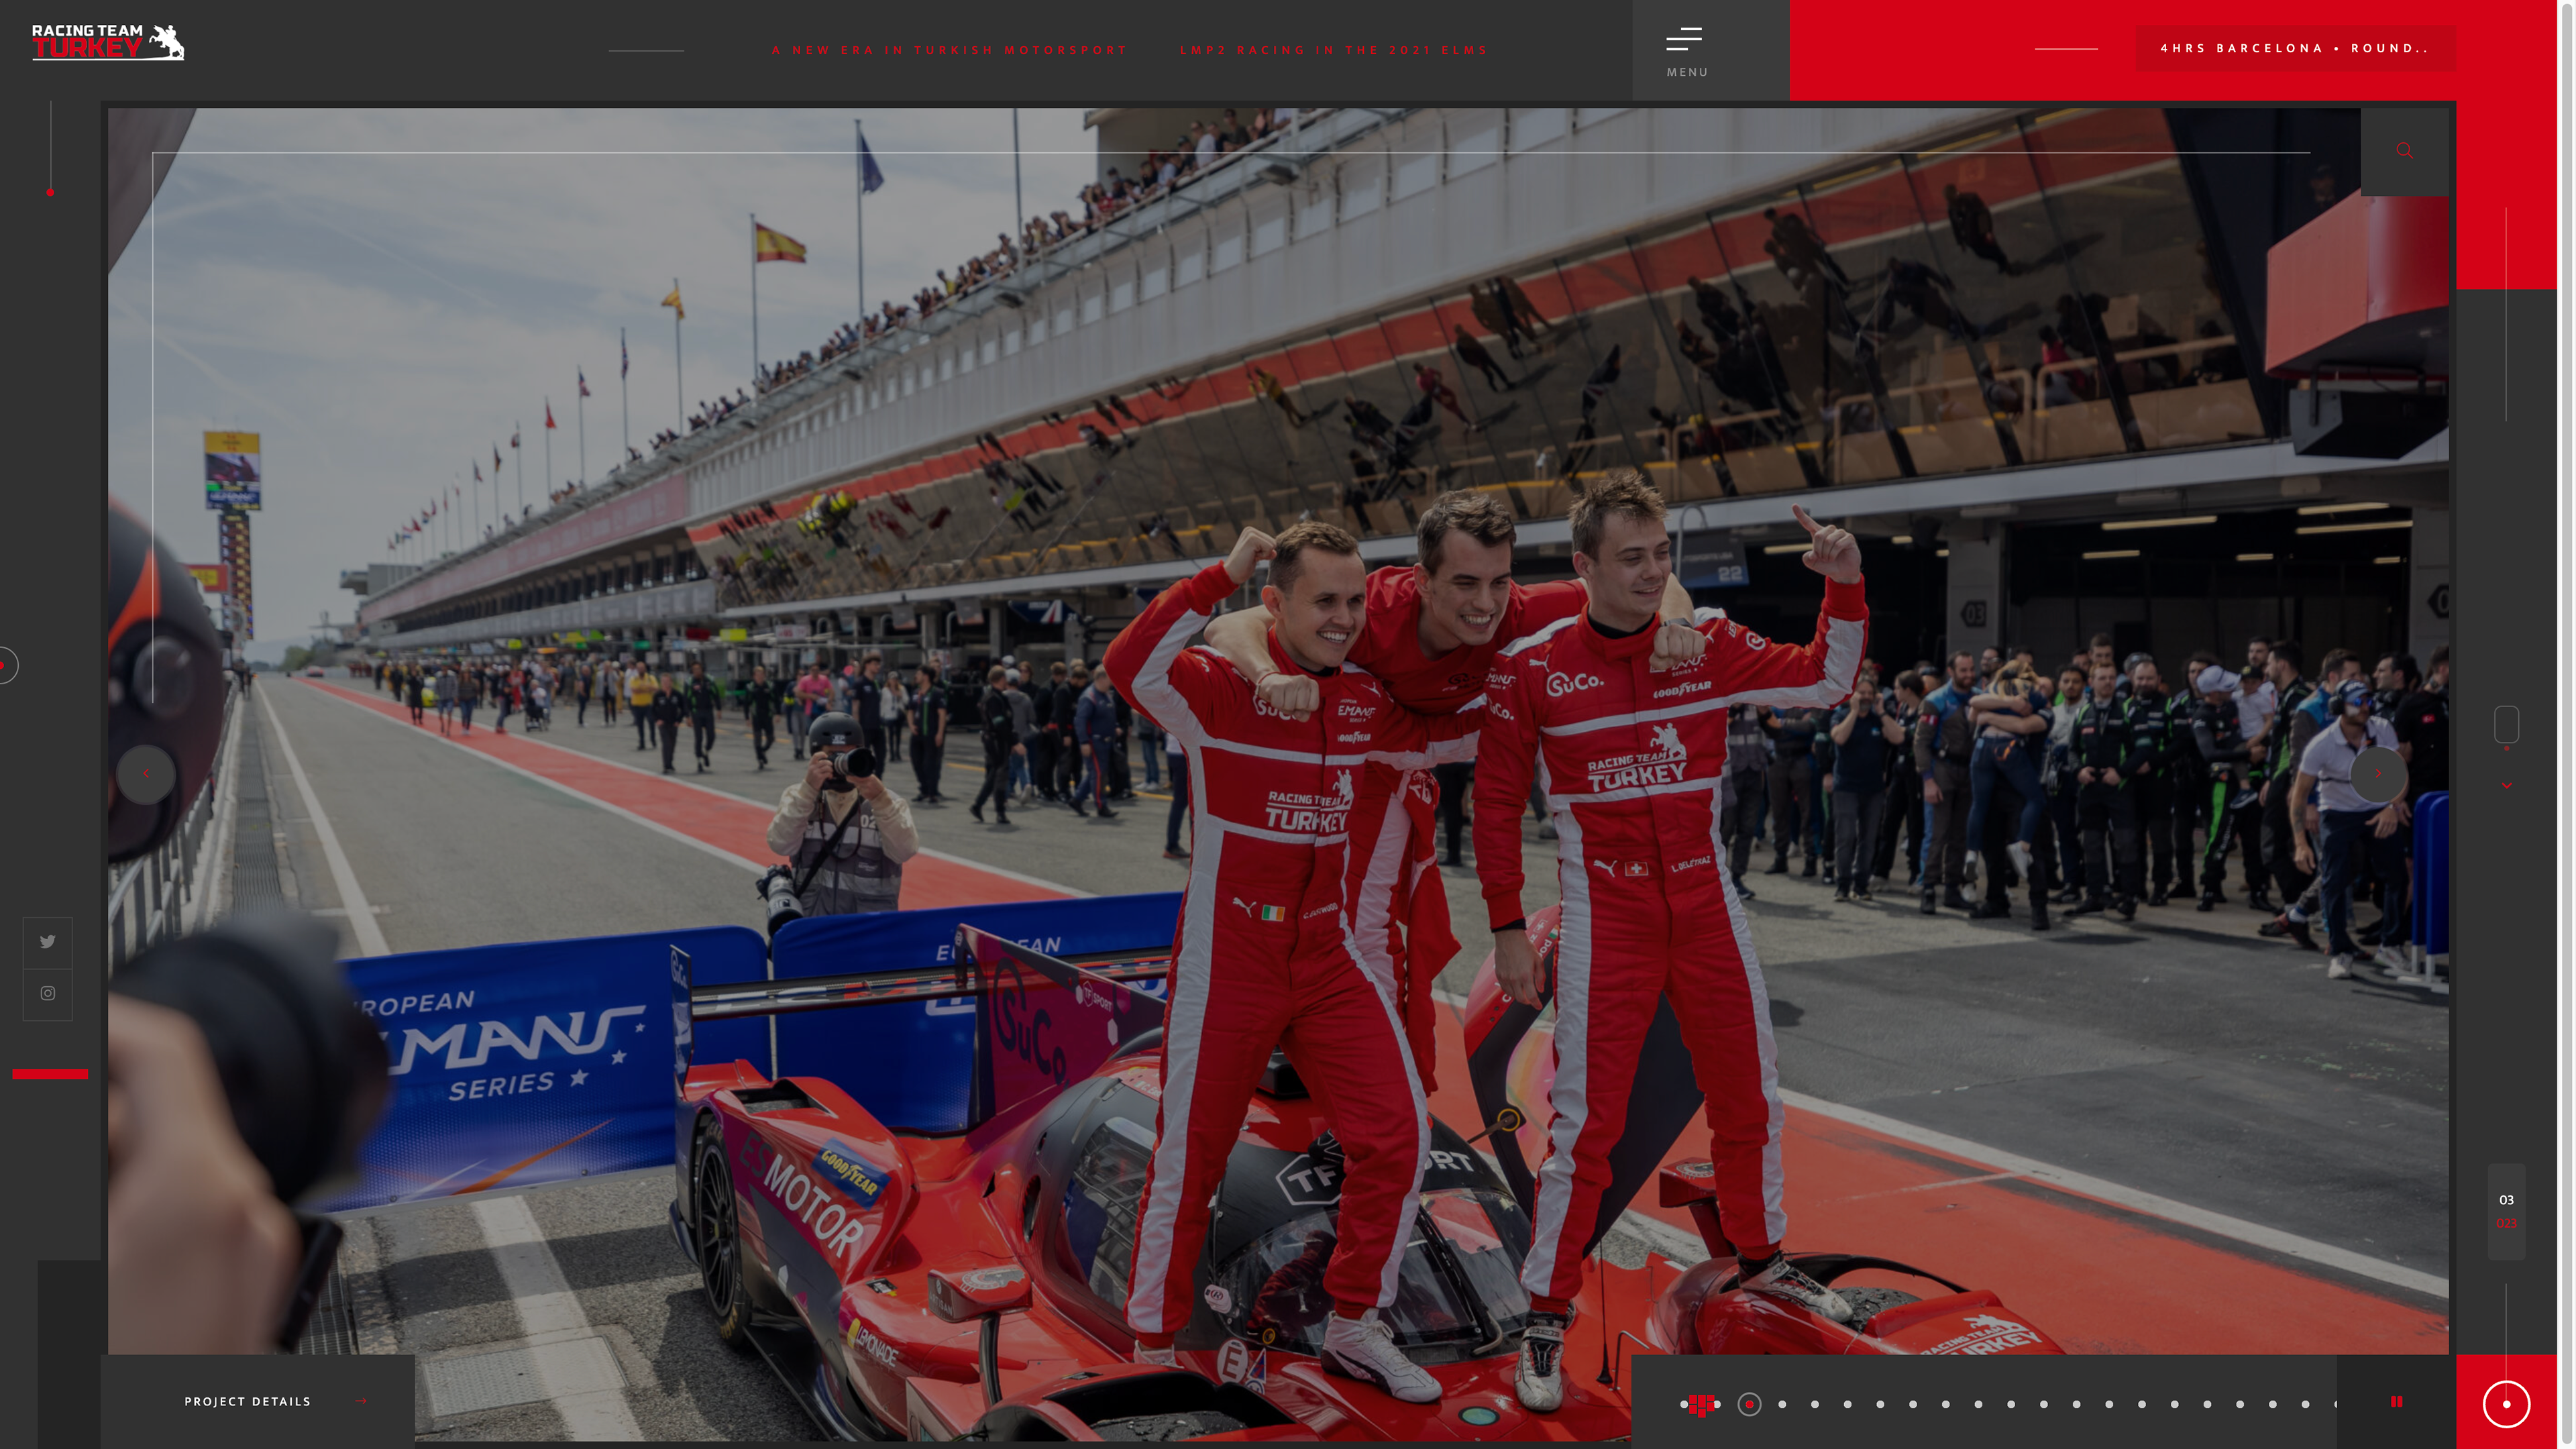This screenshot has height=1449, width=2576.
Task: Select the seventh slide pagination dot
Action: pos(1880,1404)
